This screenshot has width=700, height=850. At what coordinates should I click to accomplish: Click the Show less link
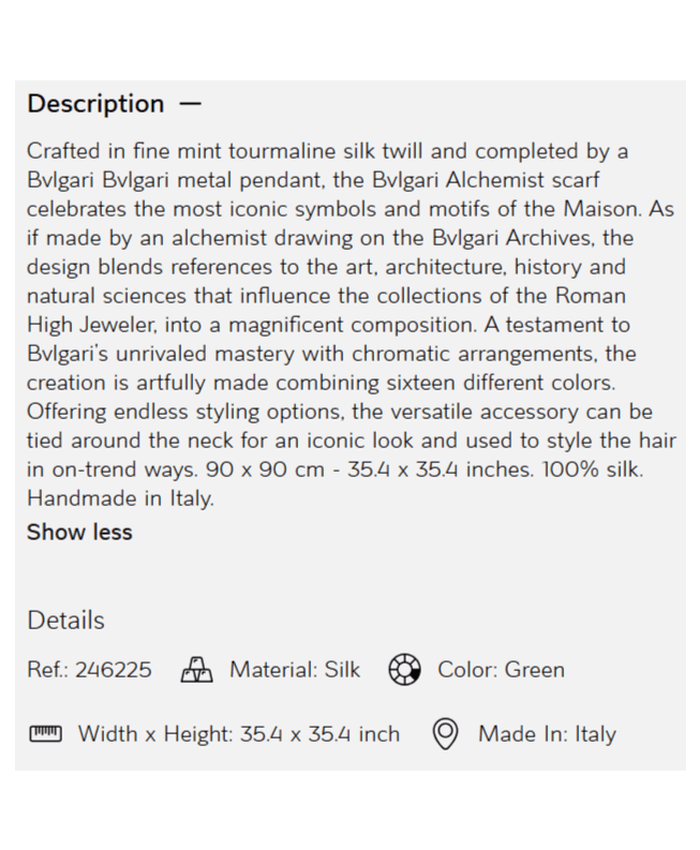(x=79, y=532)
